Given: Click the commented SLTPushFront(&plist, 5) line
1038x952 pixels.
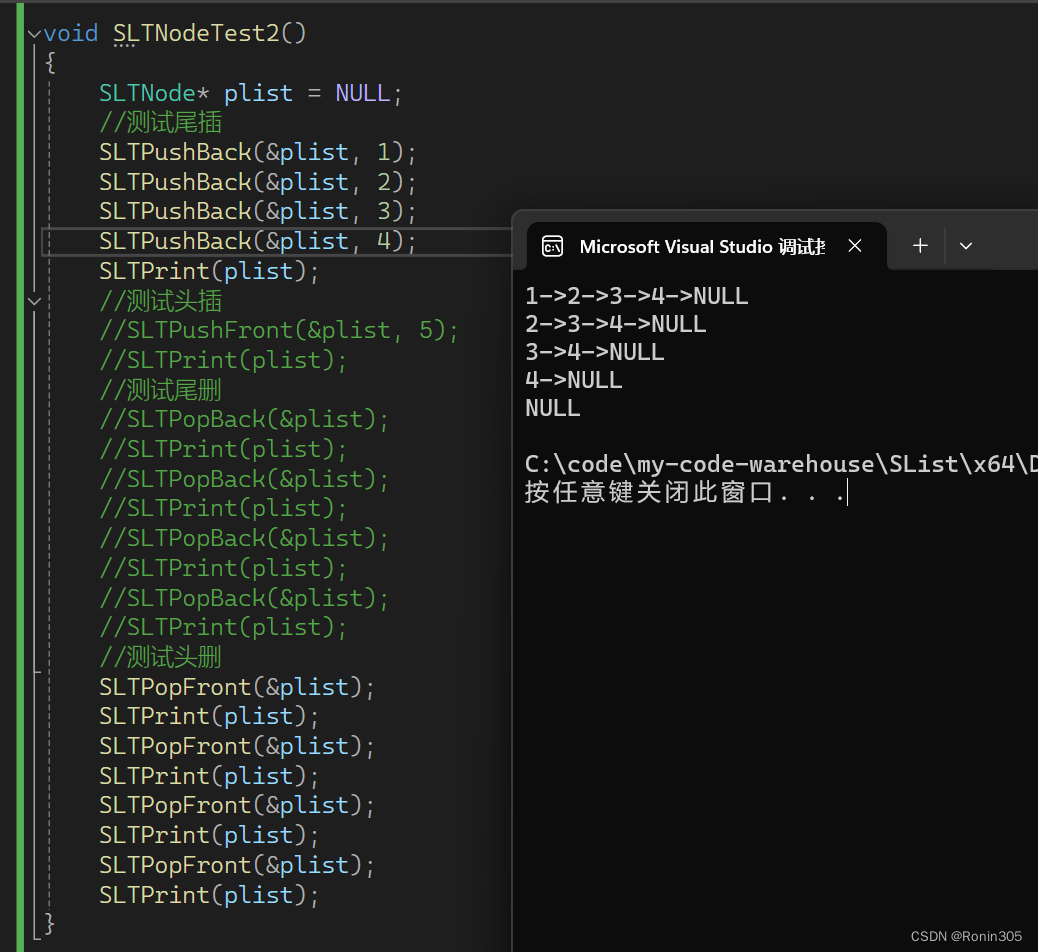Looking at the screenshot, I should tap(278, 331).
